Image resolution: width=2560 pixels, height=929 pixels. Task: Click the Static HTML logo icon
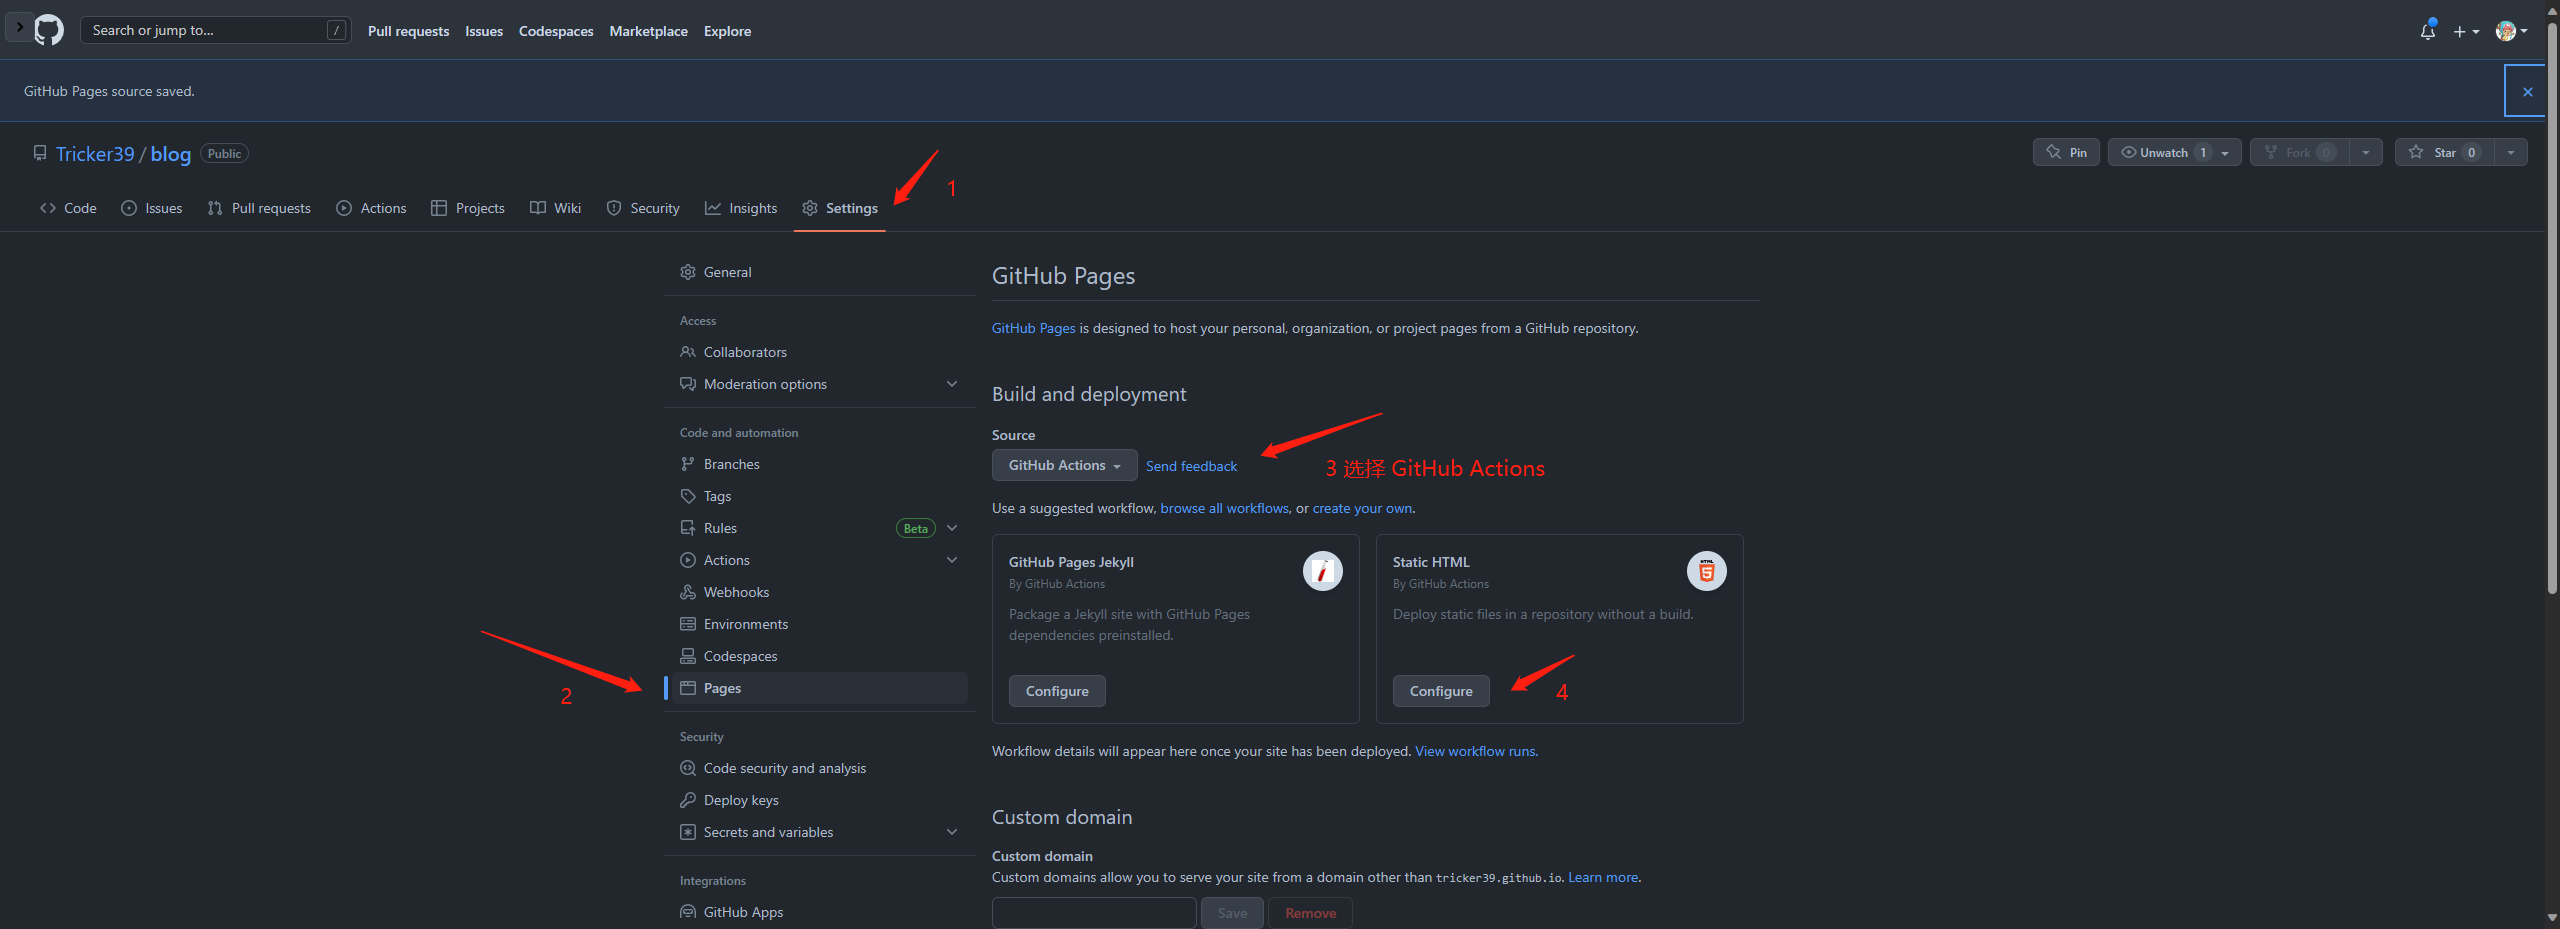coord(1706,571)
